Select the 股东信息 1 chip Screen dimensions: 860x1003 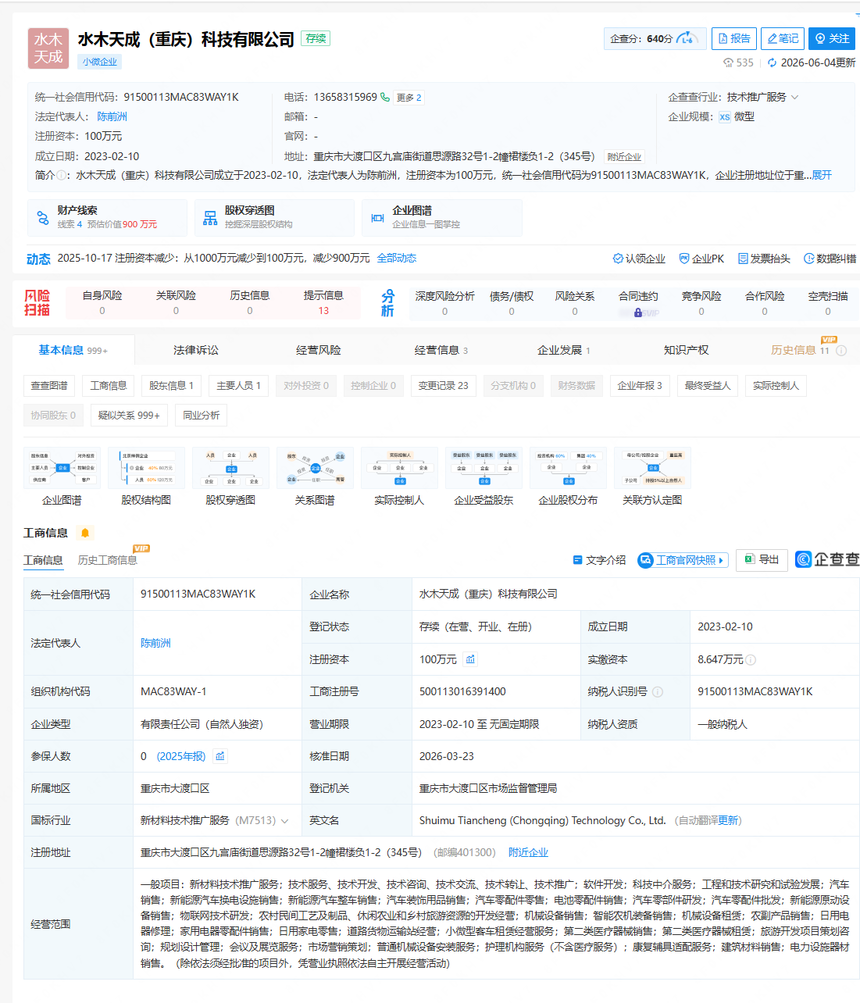(171, 386)
